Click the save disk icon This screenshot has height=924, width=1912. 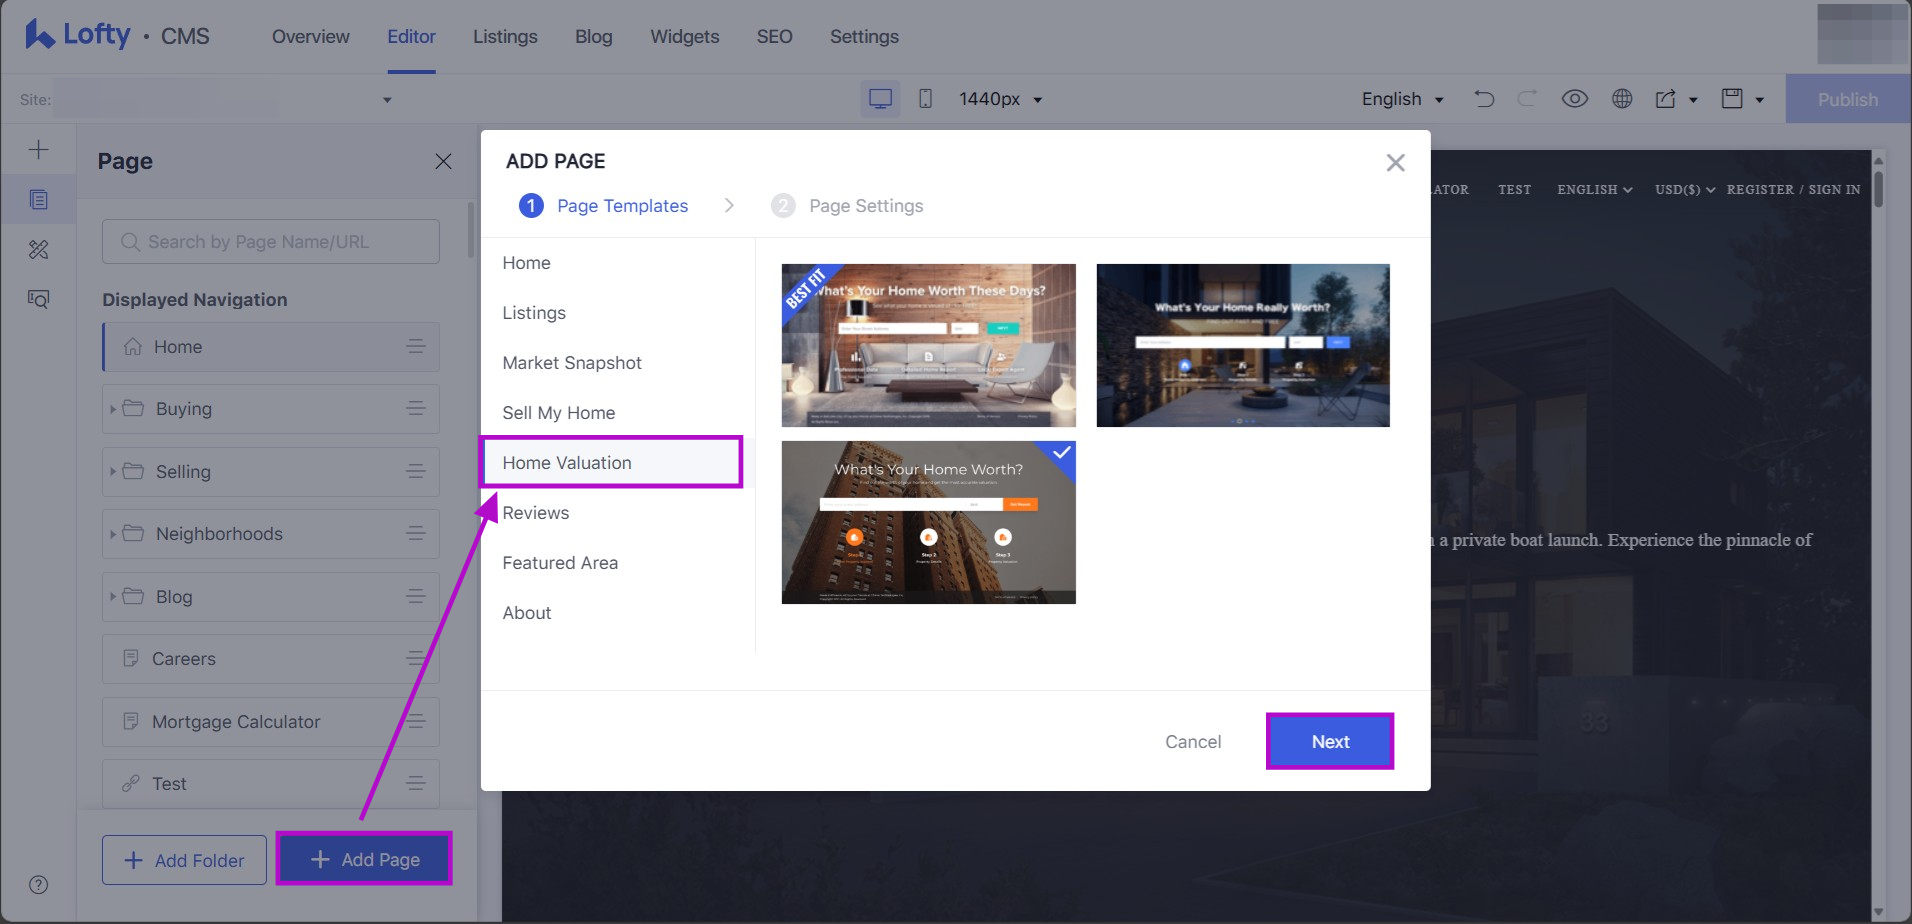(x=1732, y=99)
